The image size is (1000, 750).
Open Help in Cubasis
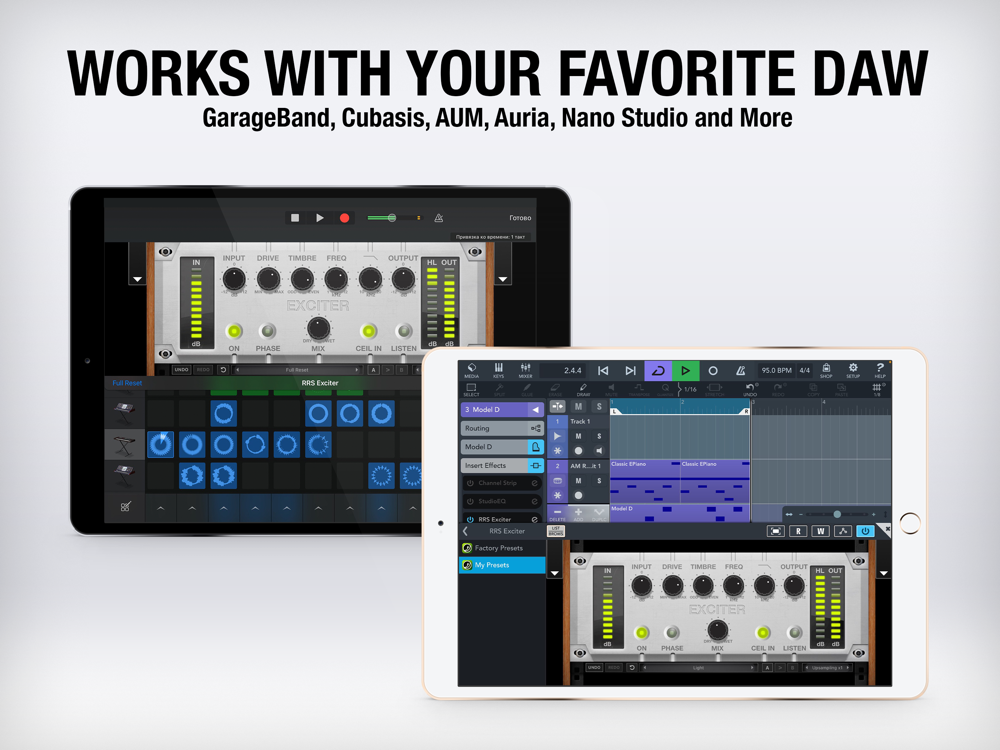coord(880,370)
